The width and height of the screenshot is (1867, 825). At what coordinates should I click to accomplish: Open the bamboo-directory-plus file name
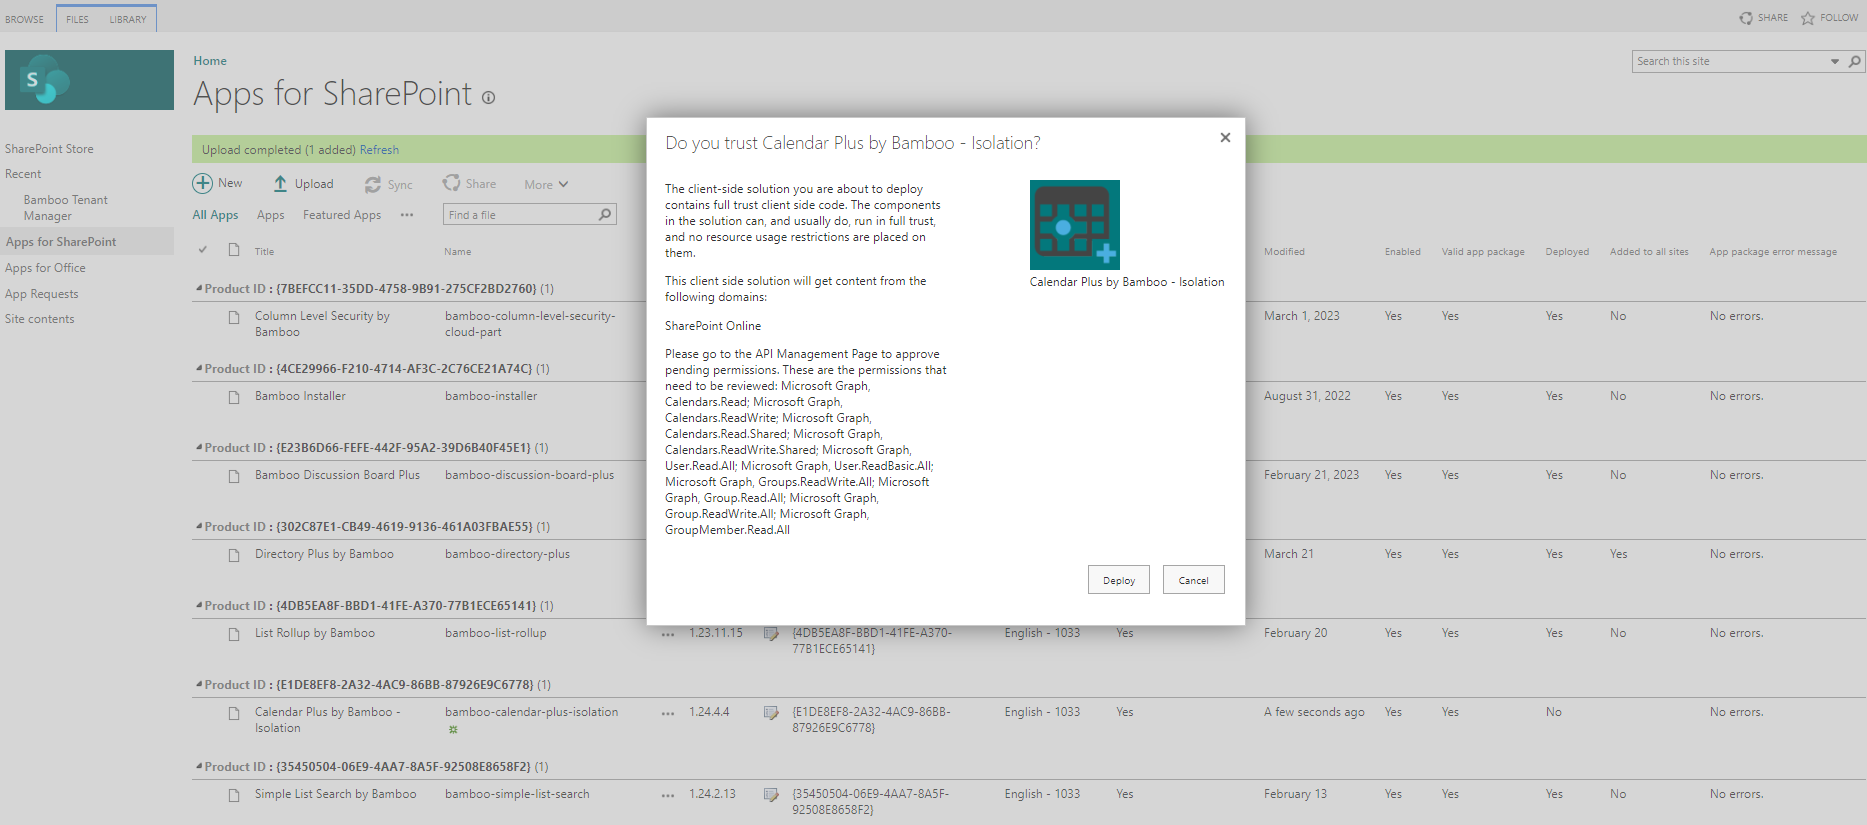(x=507, y=554)
